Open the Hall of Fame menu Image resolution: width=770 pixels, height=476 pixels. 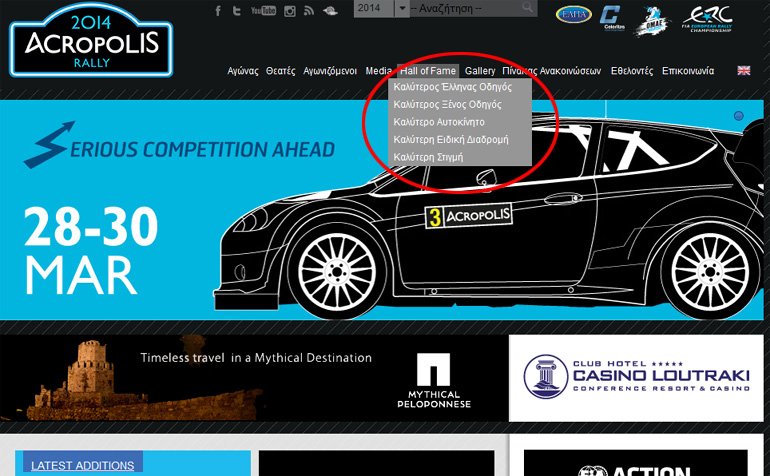click(428, 71)
